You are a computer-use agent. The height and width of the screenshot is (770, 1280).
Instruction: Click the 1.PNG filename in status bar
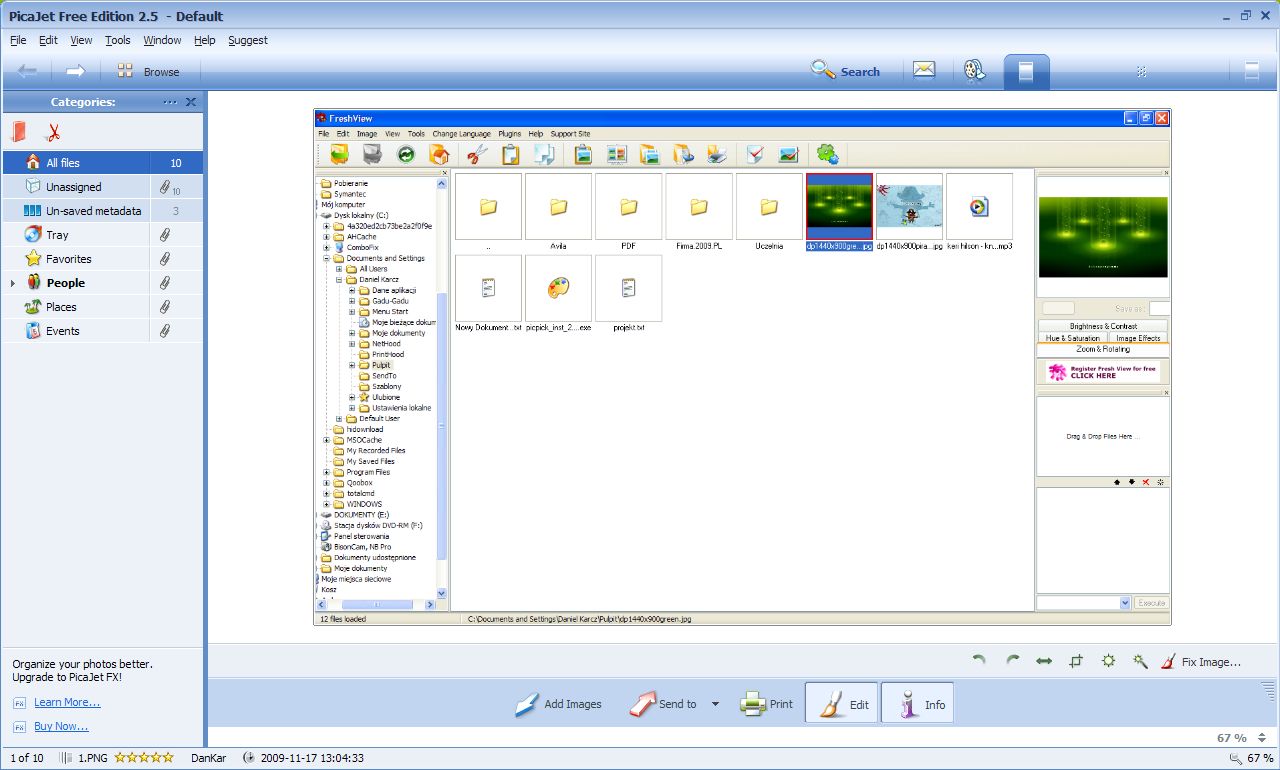point(93,758)
